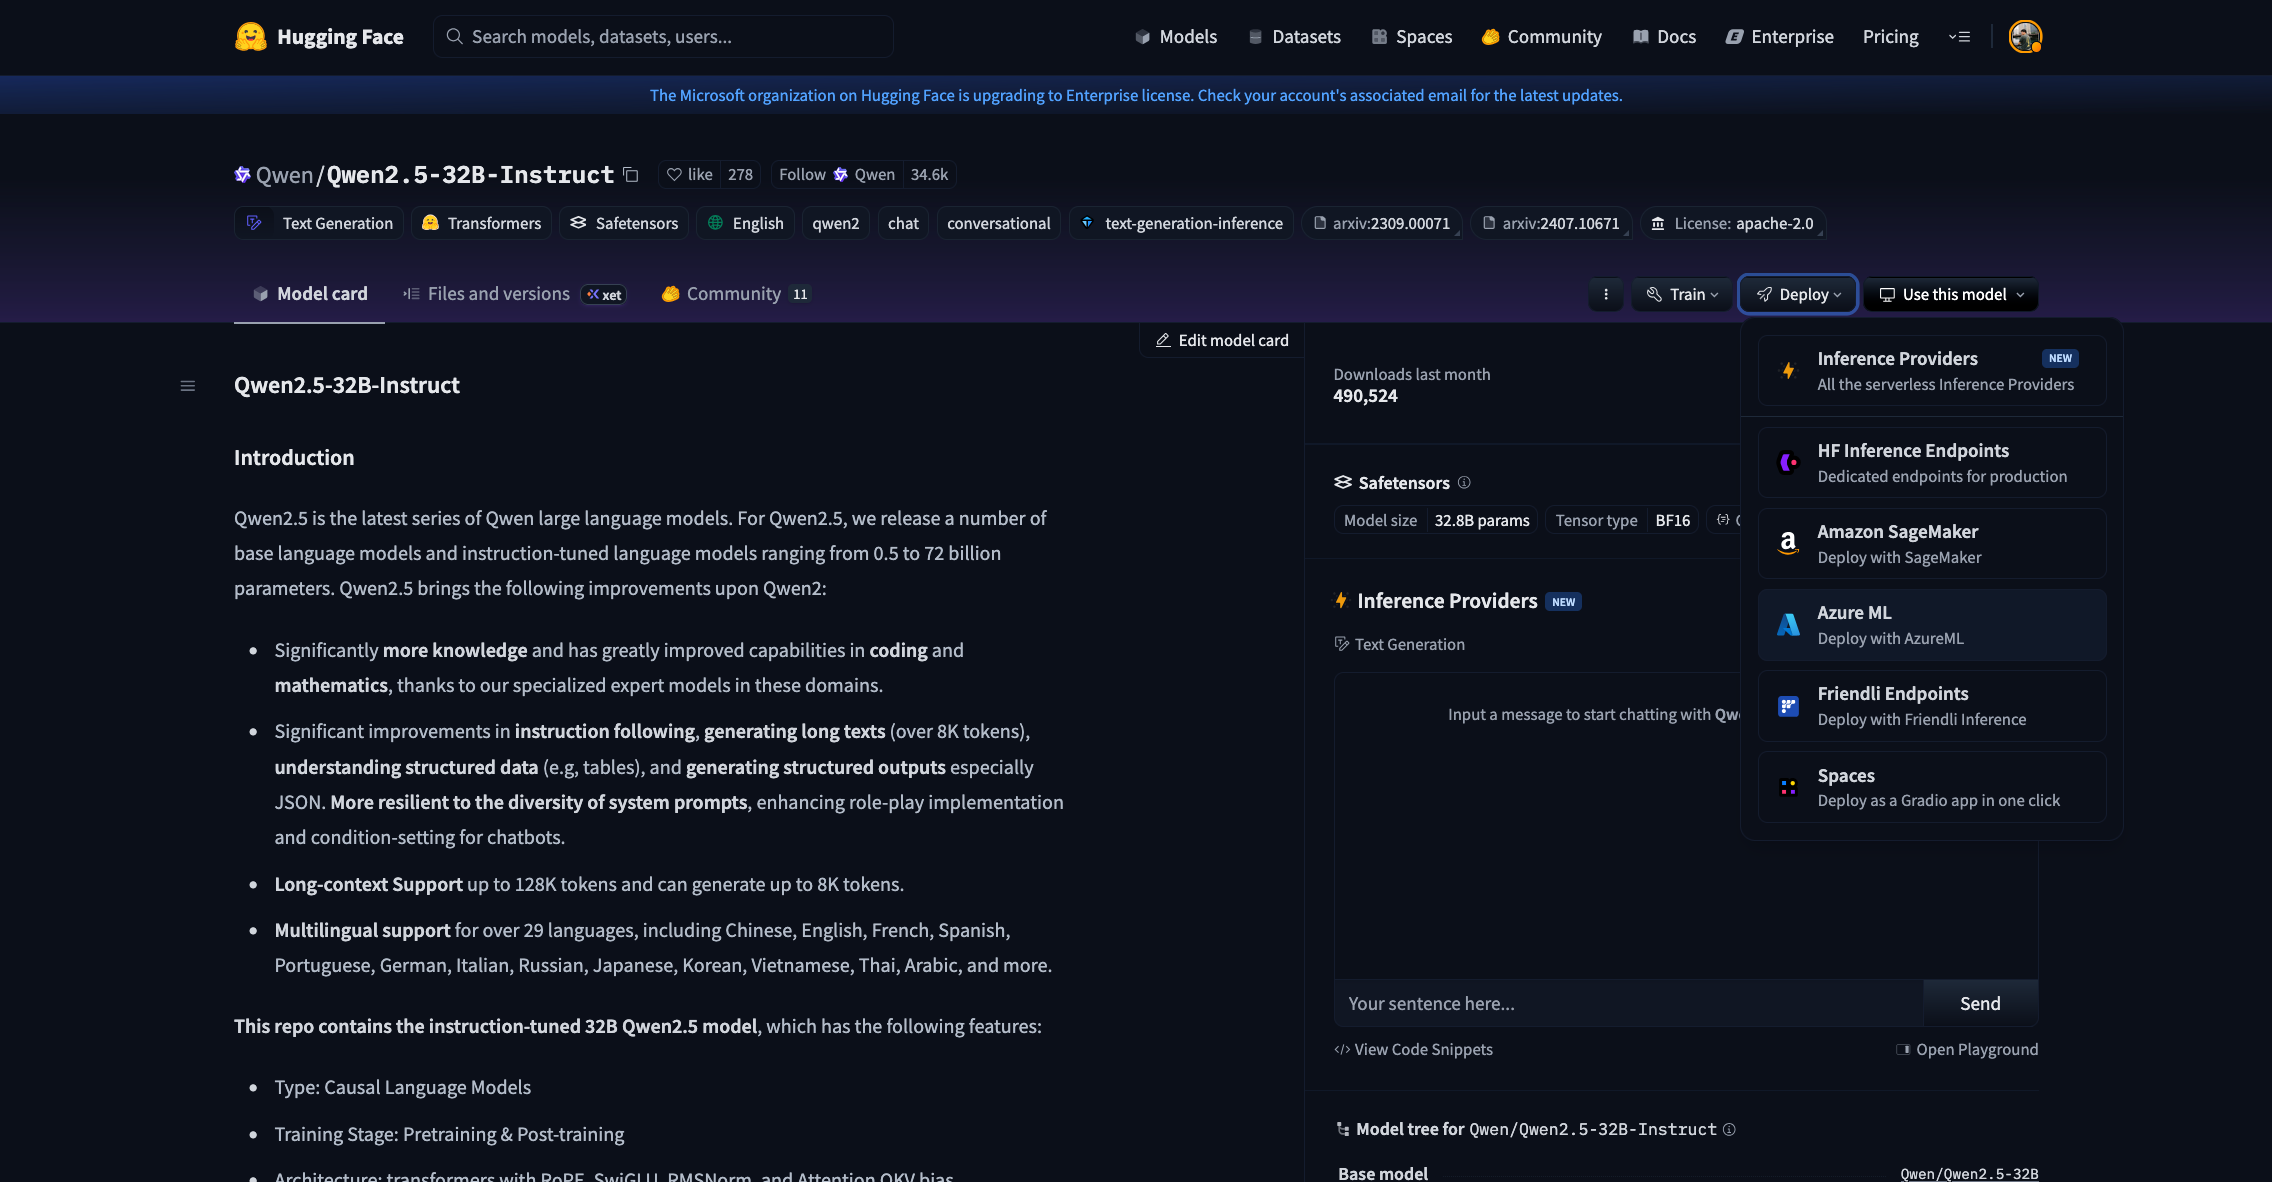Image resolution: width=2272 pixels, height=1182 pixels.
Task: Expand the navigation more-menu icon
Action: pos(1959,37)
